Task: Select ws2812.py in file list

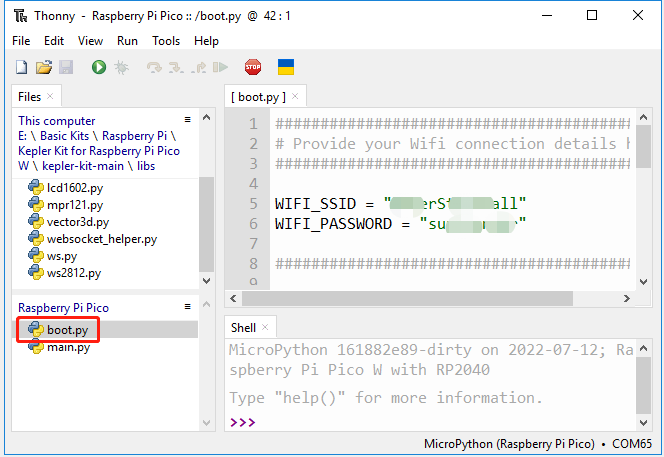Action: 65,273
